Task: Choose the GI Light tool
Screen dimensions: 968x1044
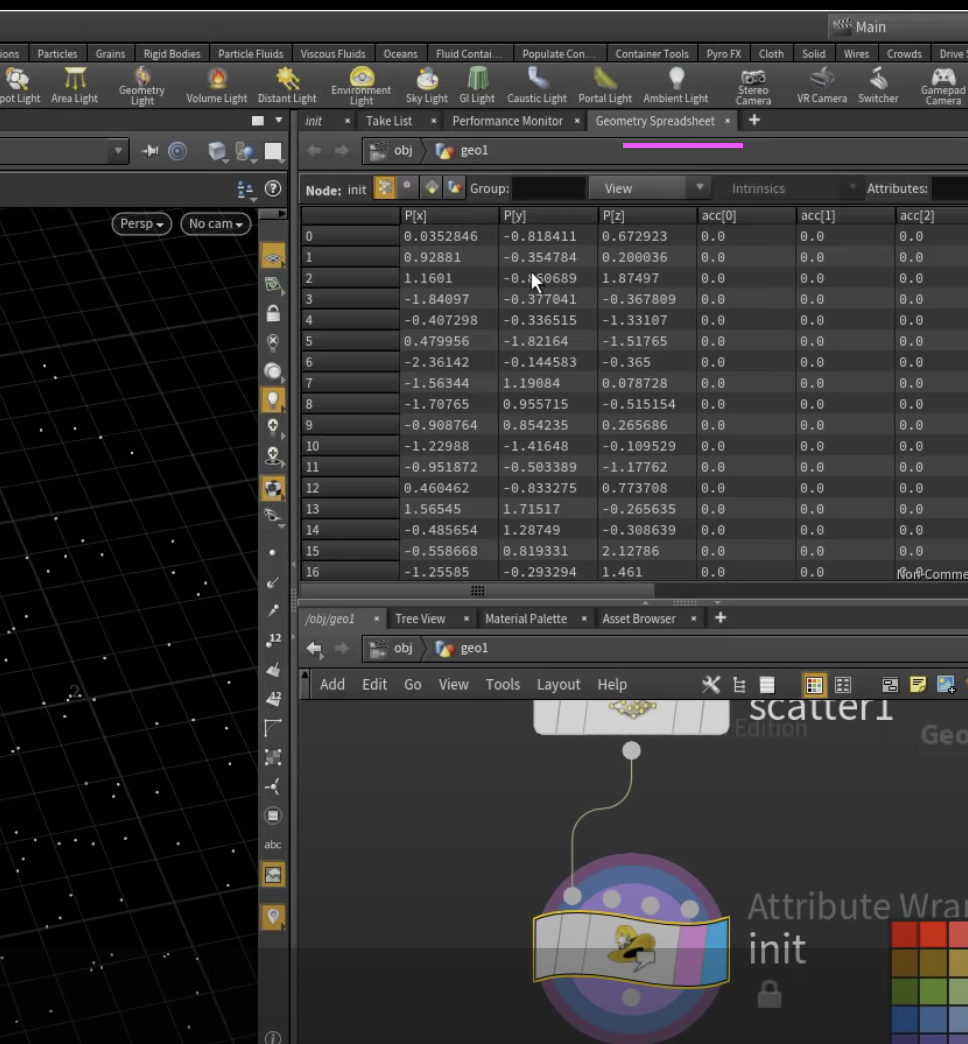Action: click(477, 85)
